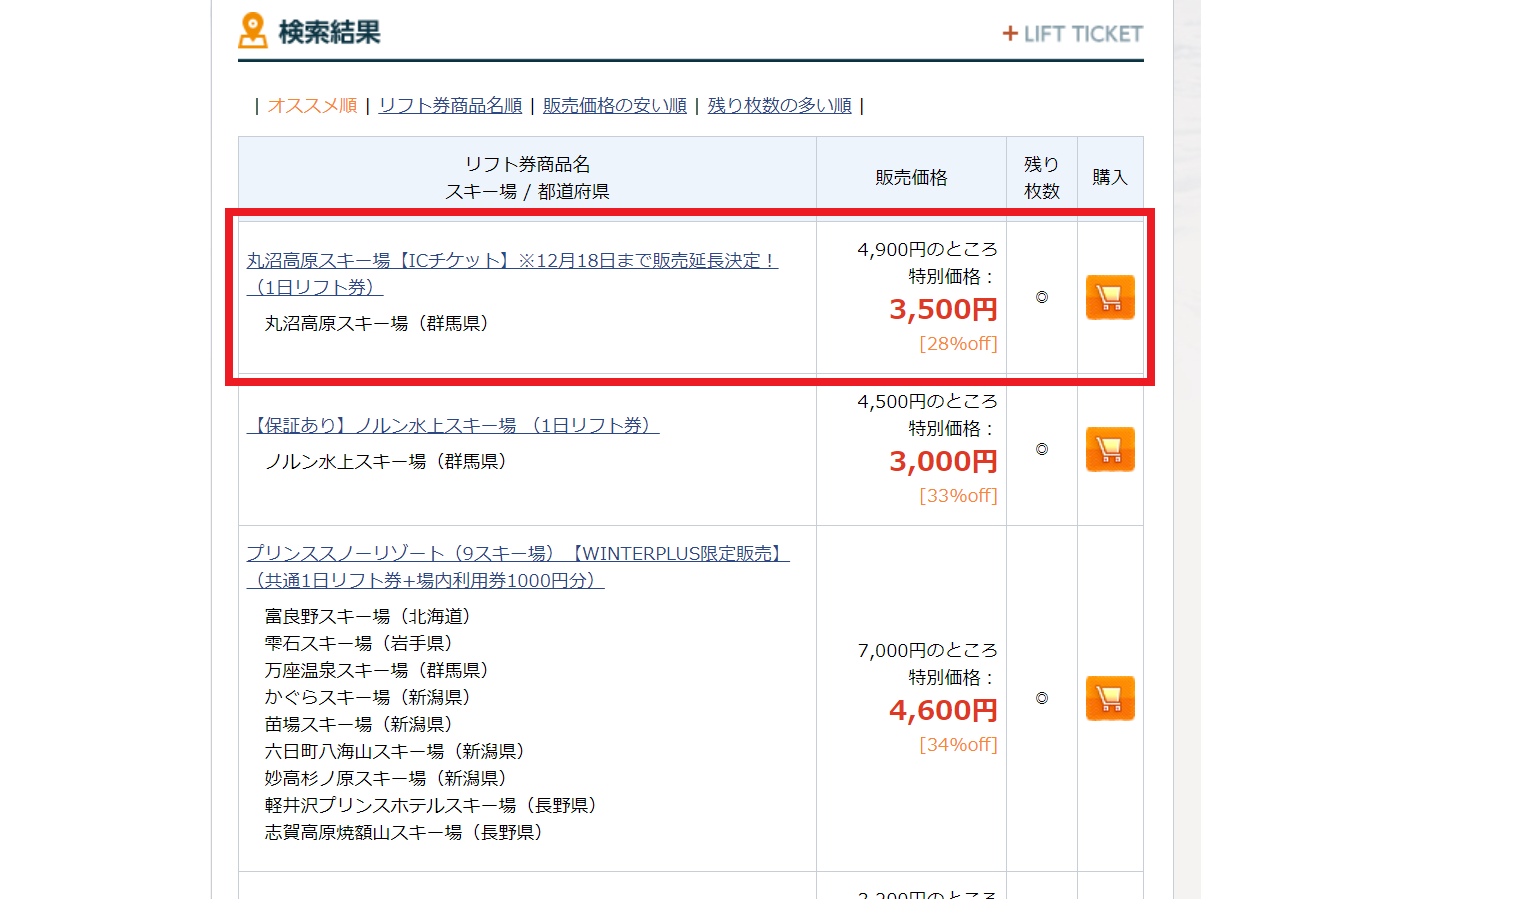Open 【保証あり】ノルン水上スキー場 ticket link
1536x899 pixels.
(x=452, y=426)
